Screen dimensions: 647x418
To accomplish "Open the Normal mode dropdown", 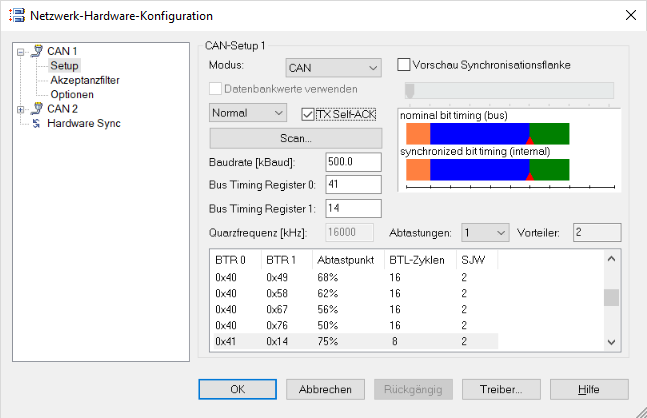I will pyautogui.click(x=248, y=113).
